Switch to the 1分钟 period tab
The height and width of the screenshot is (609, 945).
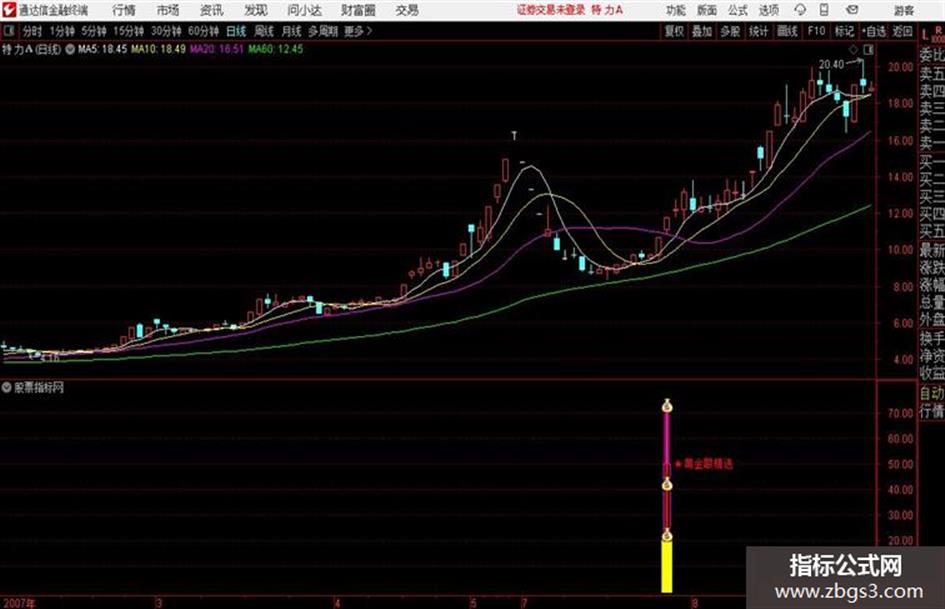coord(61,31)
